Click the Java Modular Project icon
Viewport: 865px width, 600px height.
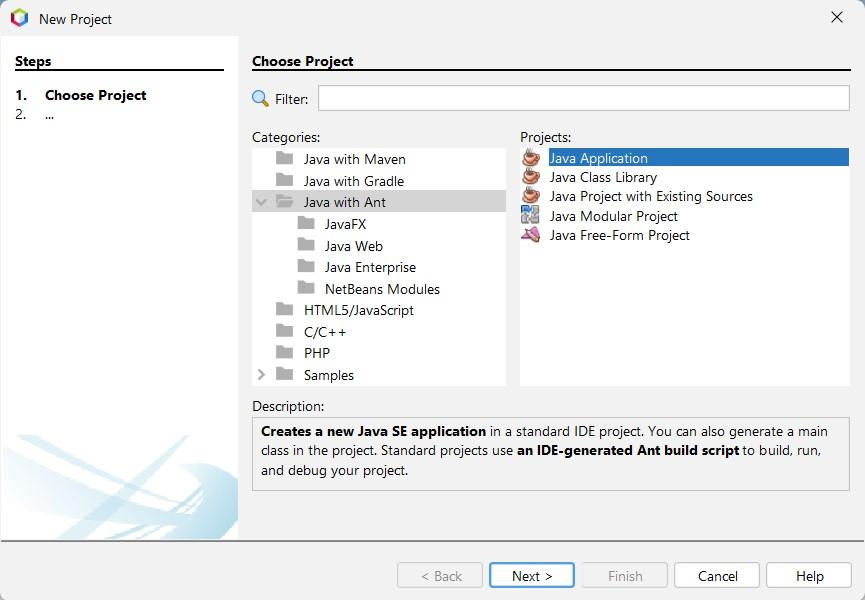pyautogui.click(x=530, y=215)
